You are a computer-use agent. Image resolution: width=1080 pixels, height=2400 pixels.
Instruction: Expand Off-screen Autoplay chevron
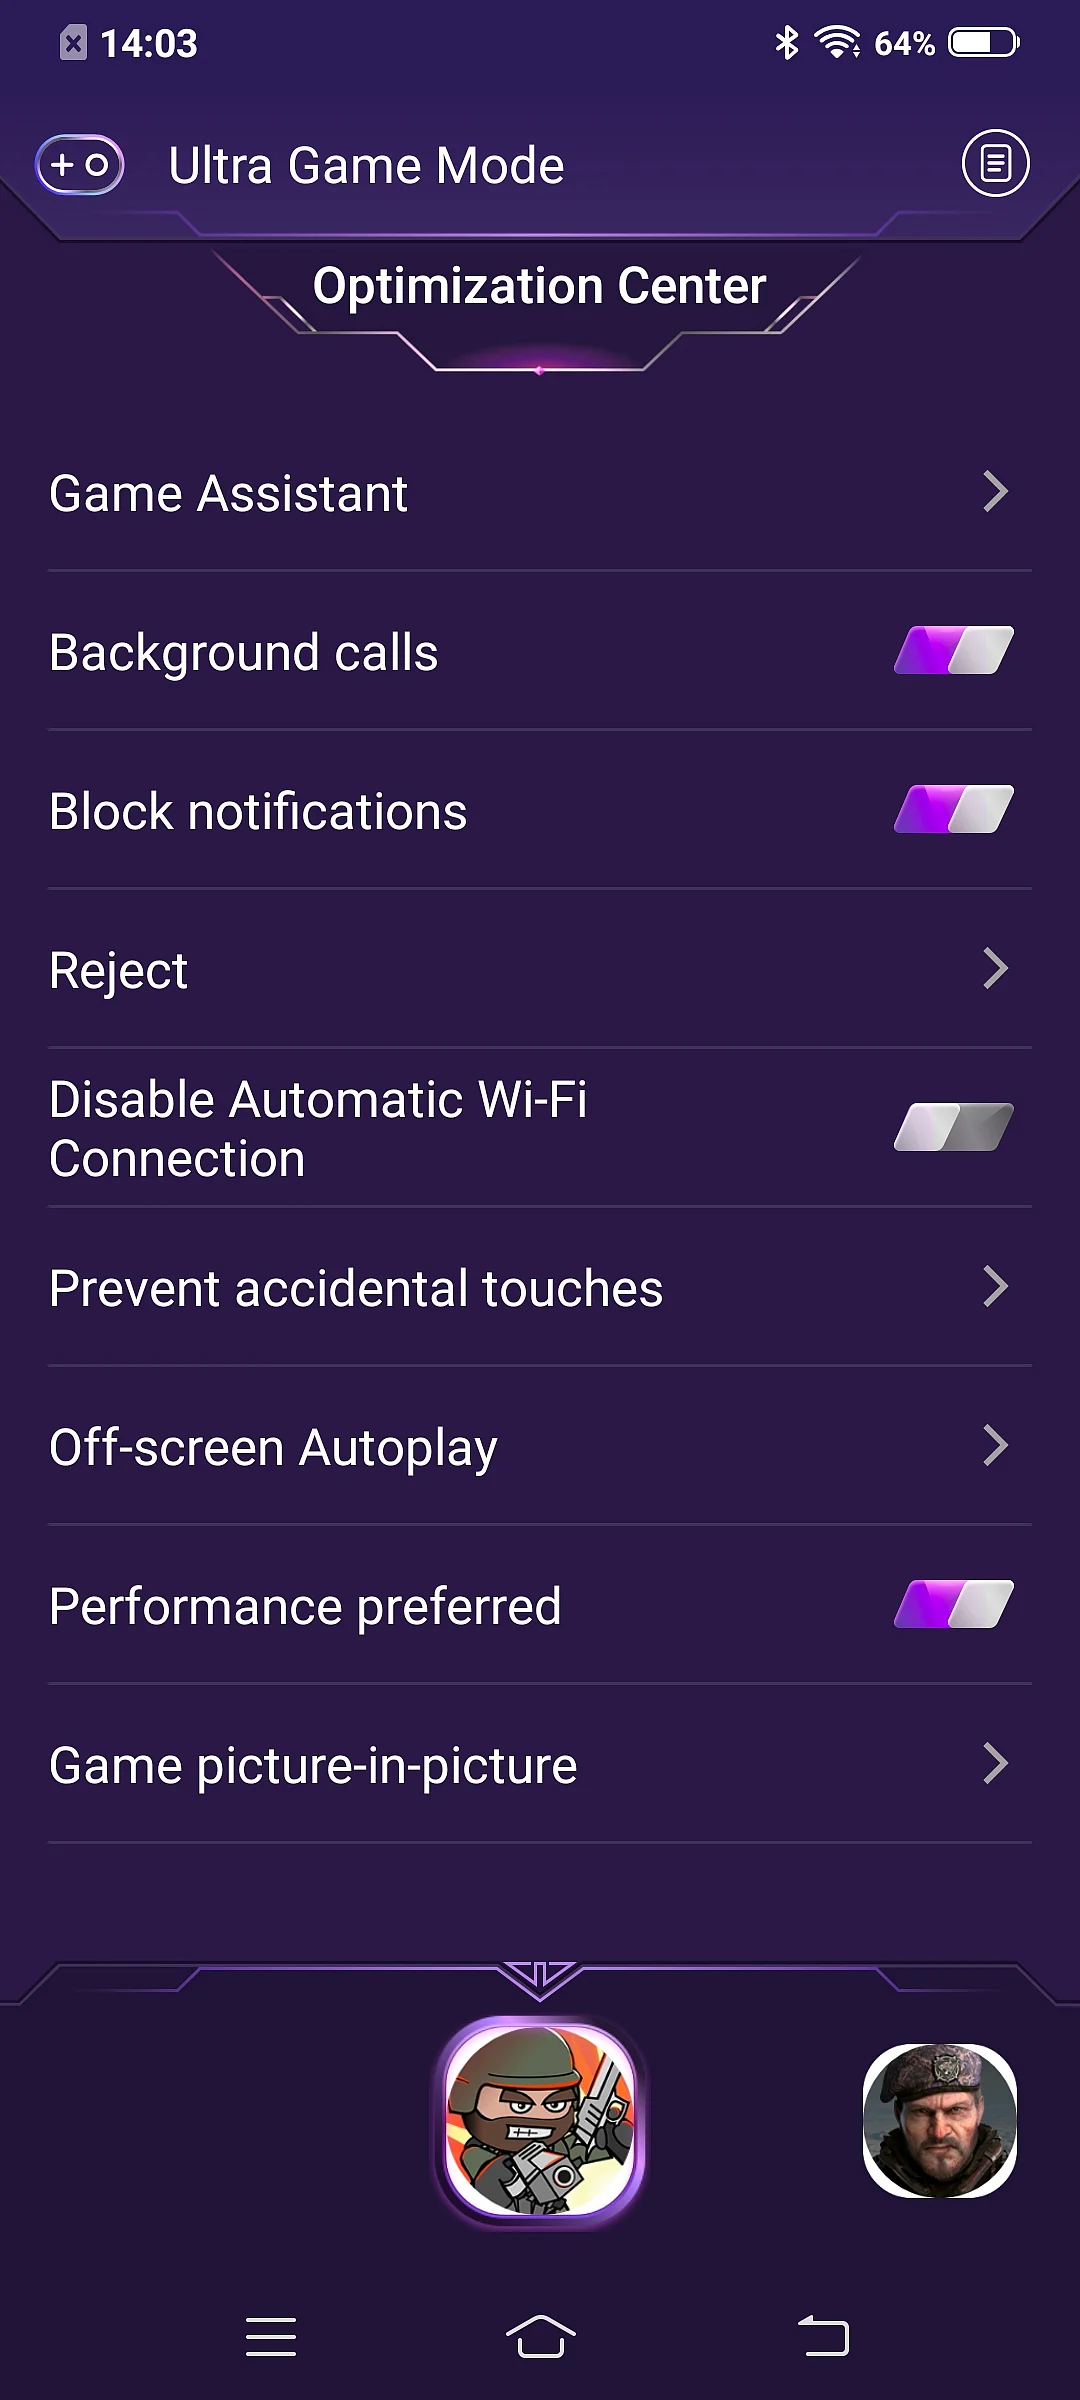click(995, 1445)
